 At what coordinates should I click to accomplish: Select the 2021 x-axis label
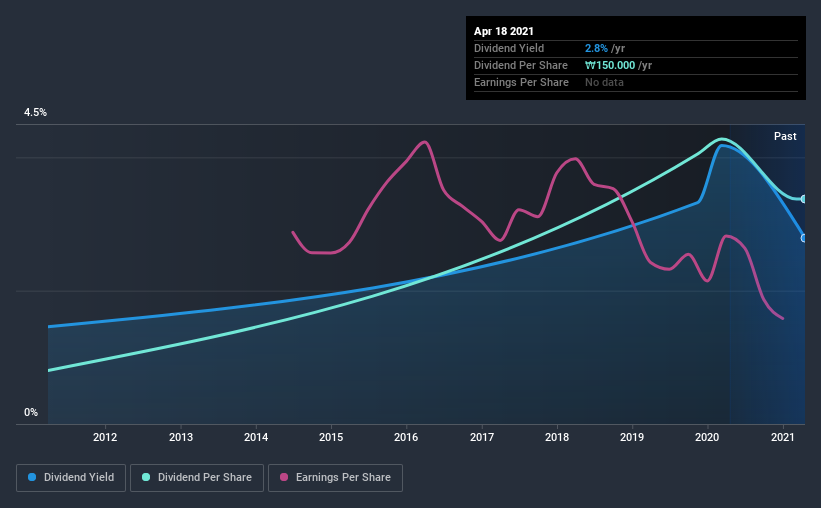click(783, 437)
